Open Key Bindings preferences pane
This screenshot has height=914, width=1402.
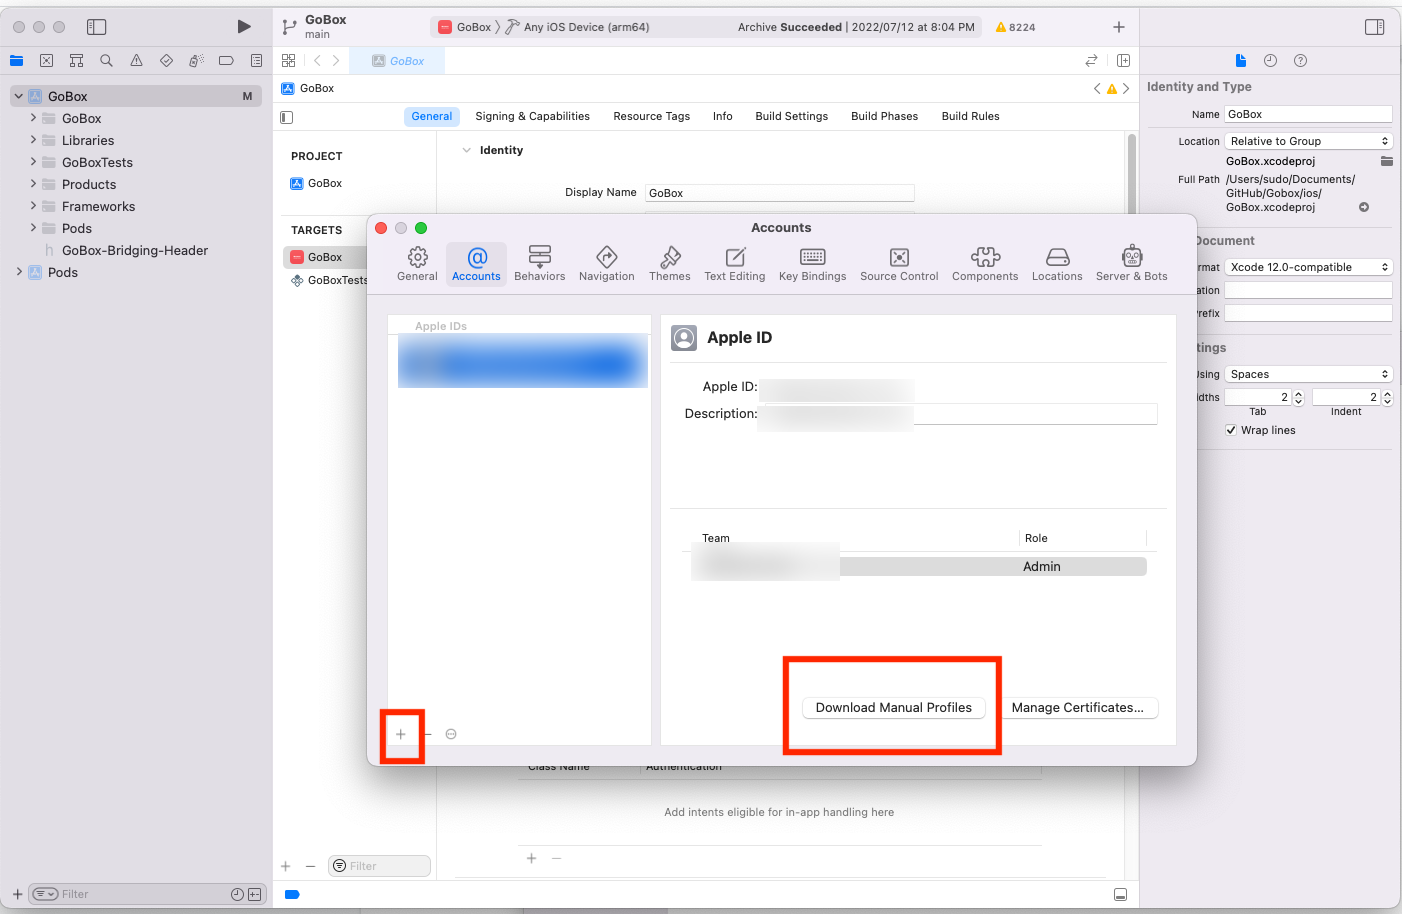[x=812, y=264]
